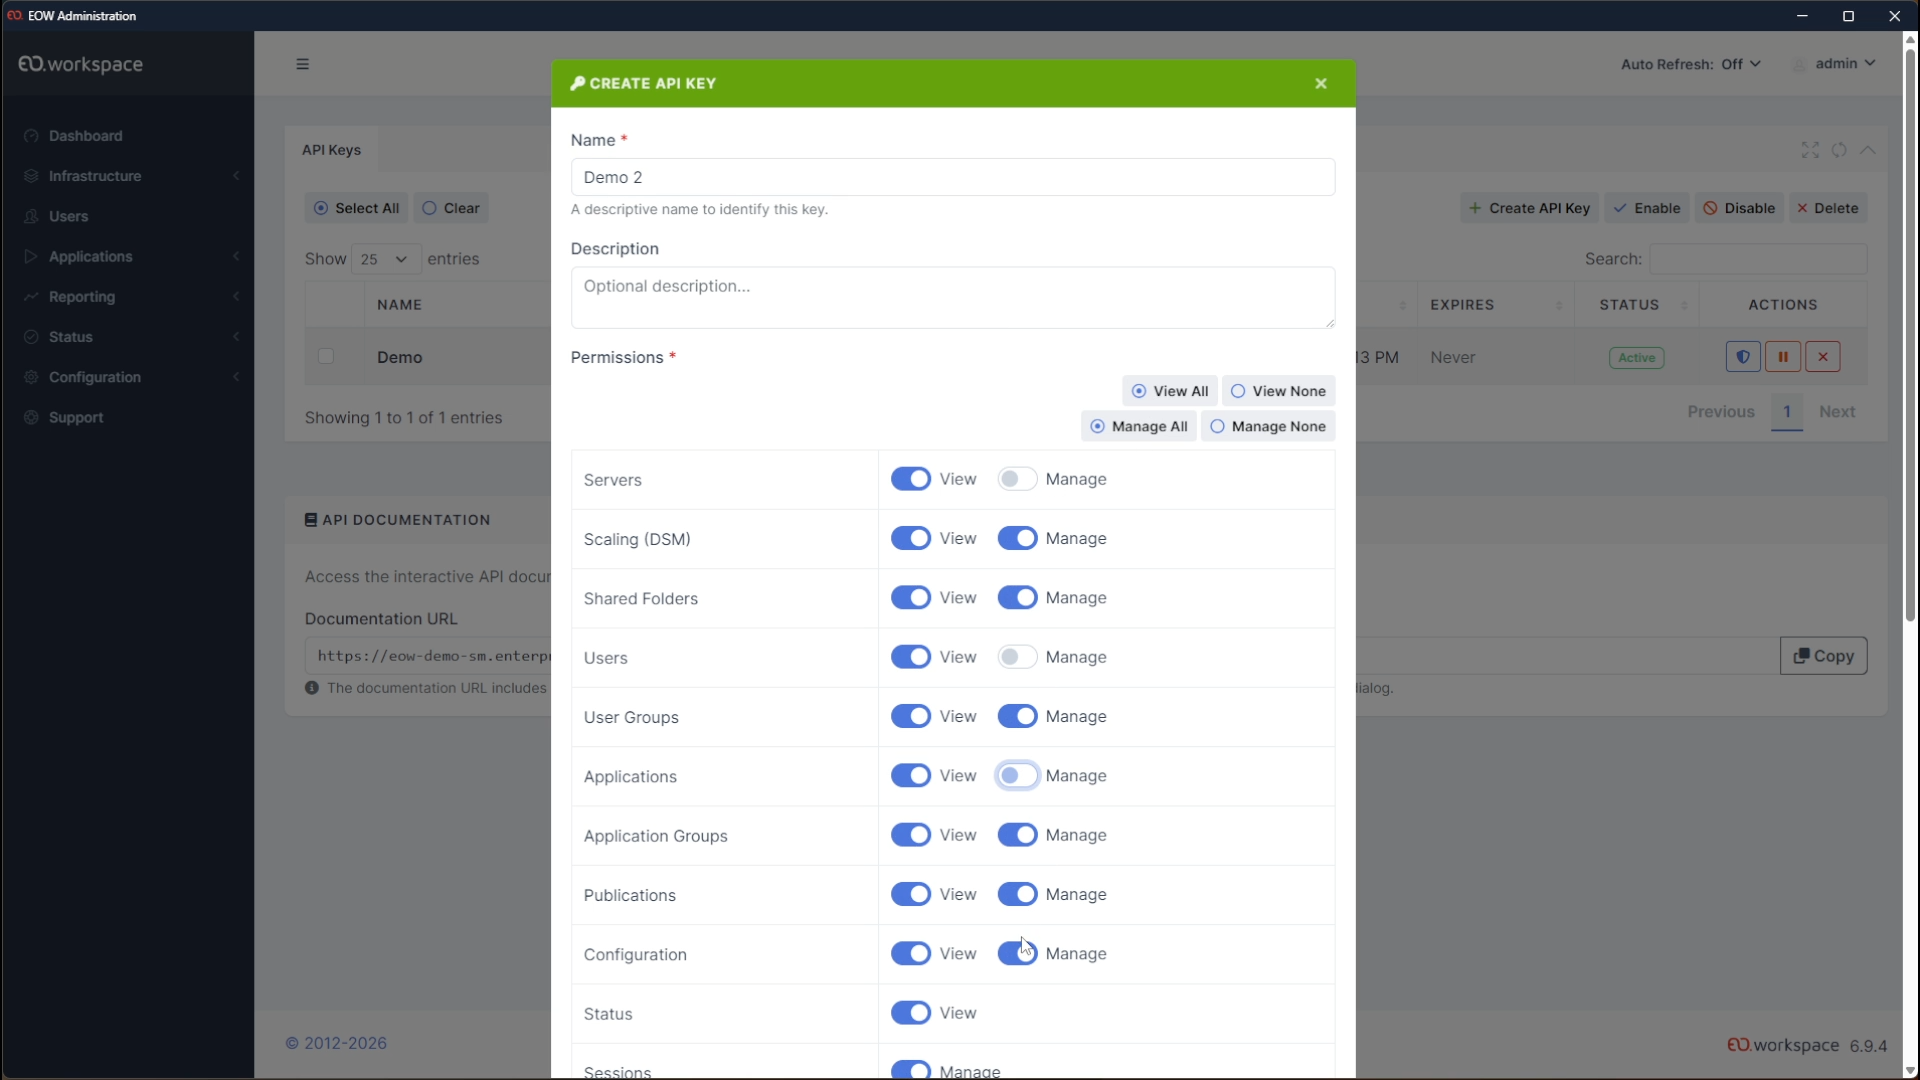Check the Demo row checkbox
1920x1080 pixels.
[x=325, y=356]
